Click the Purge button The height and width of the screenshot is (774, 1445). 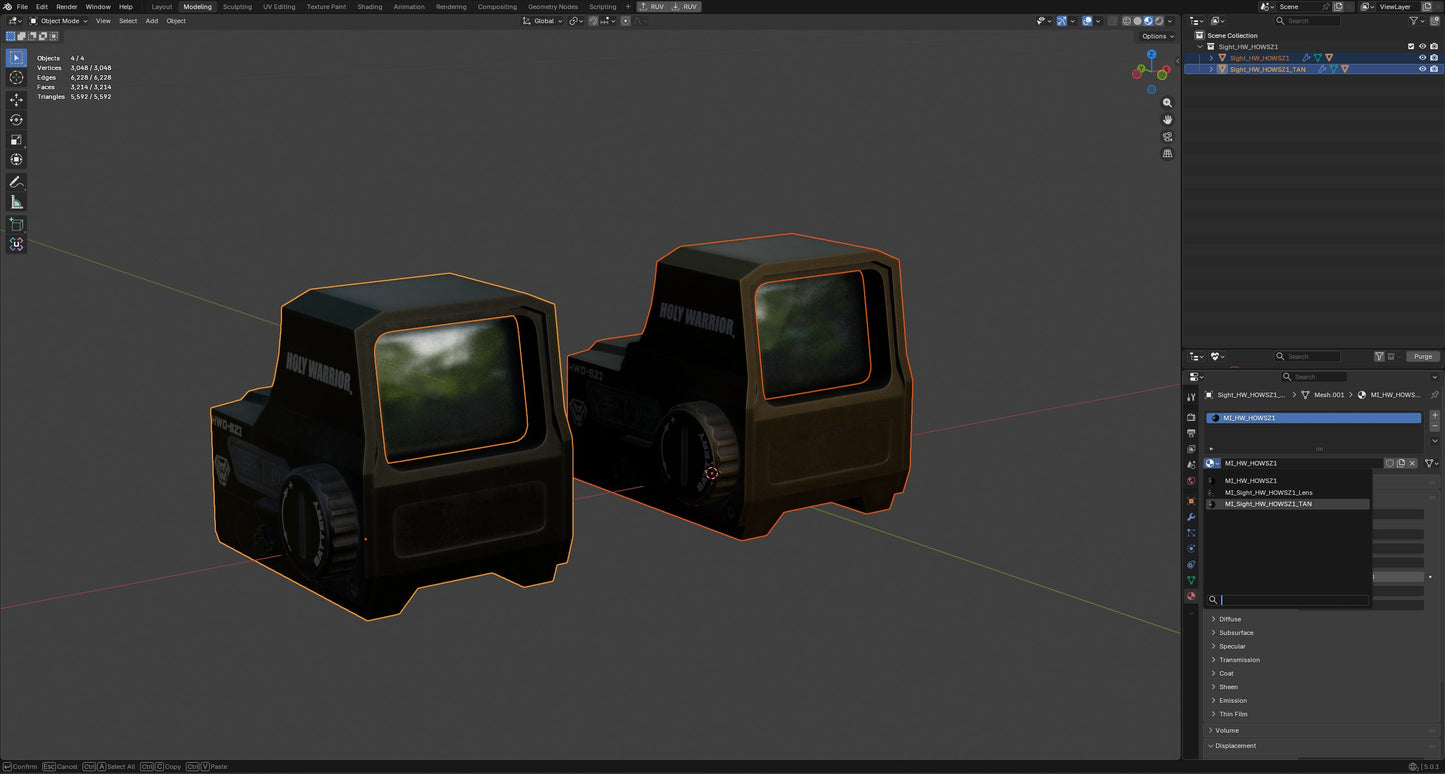tap(1423, 357)
